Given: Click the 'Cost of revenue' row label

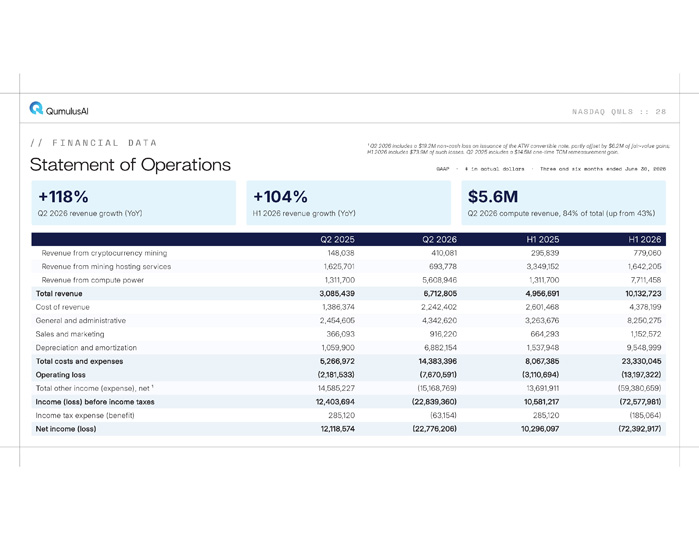Looking at the screenshot, I should pos(62,307).
